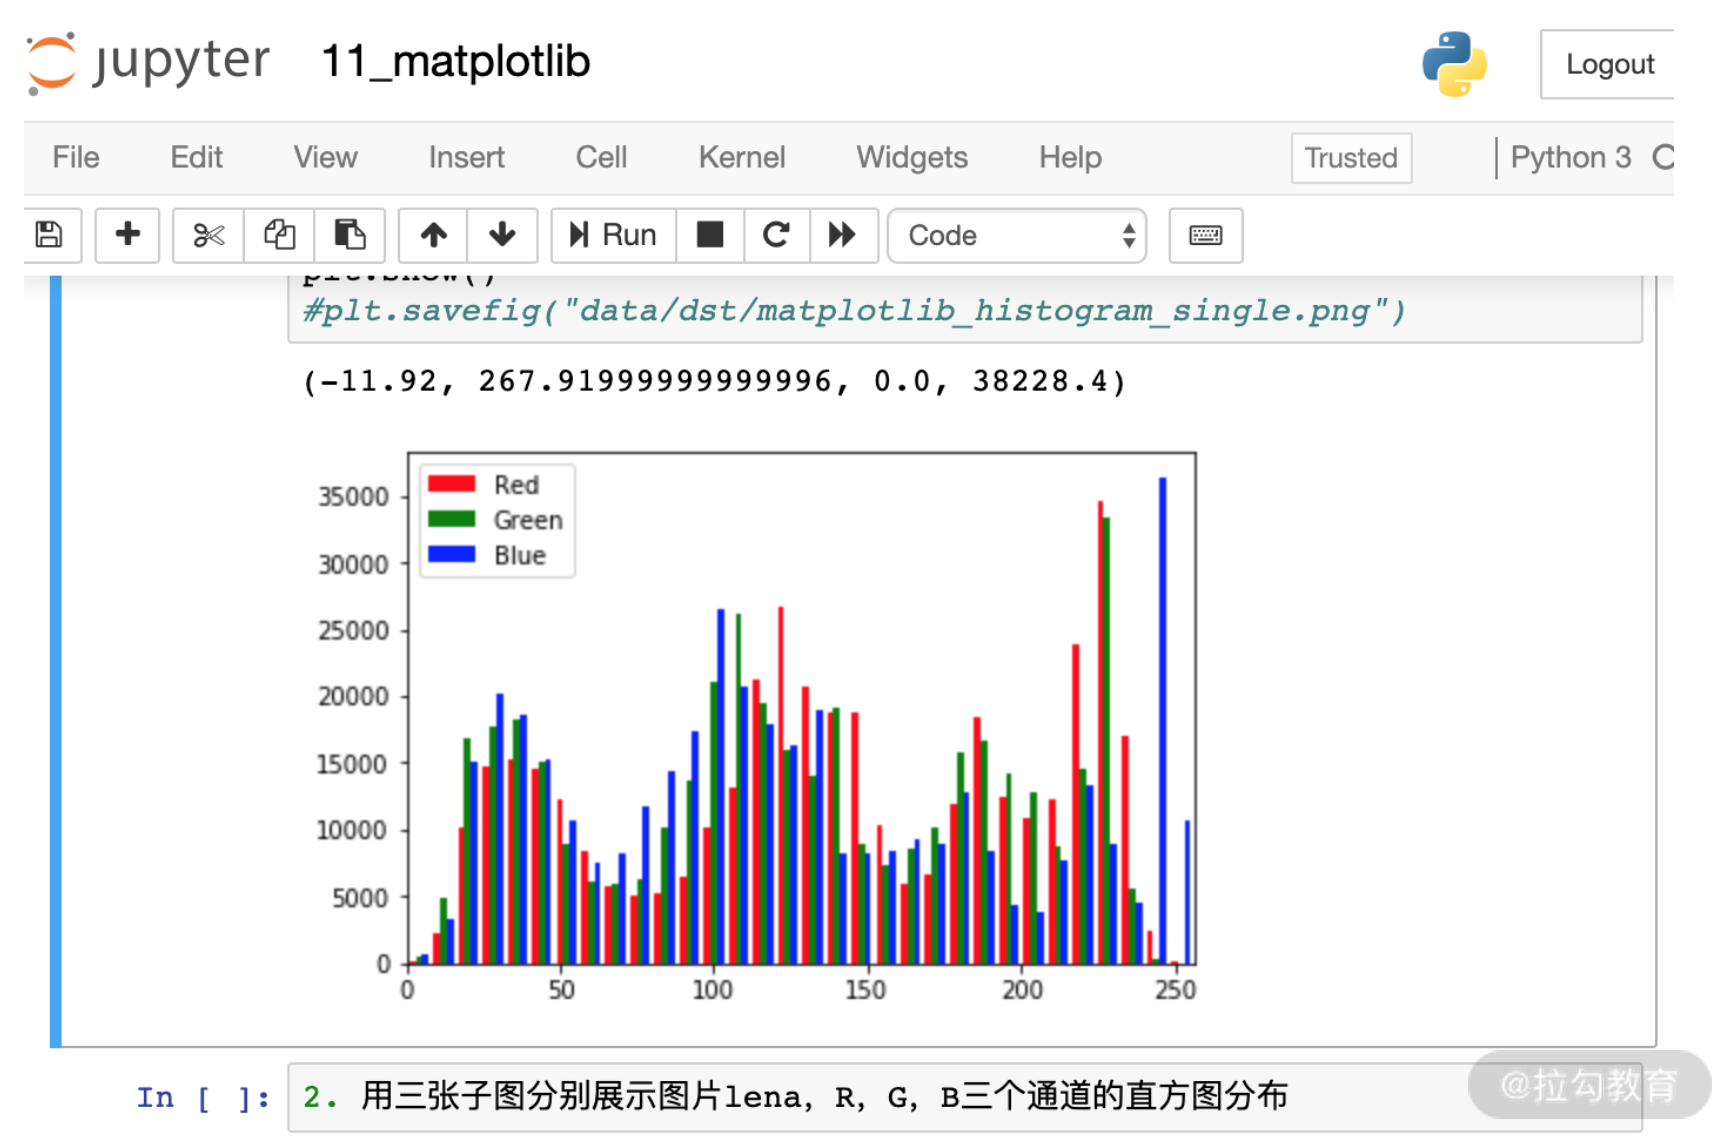Insert a new cell with the plus icon

[x=127, y=235]
